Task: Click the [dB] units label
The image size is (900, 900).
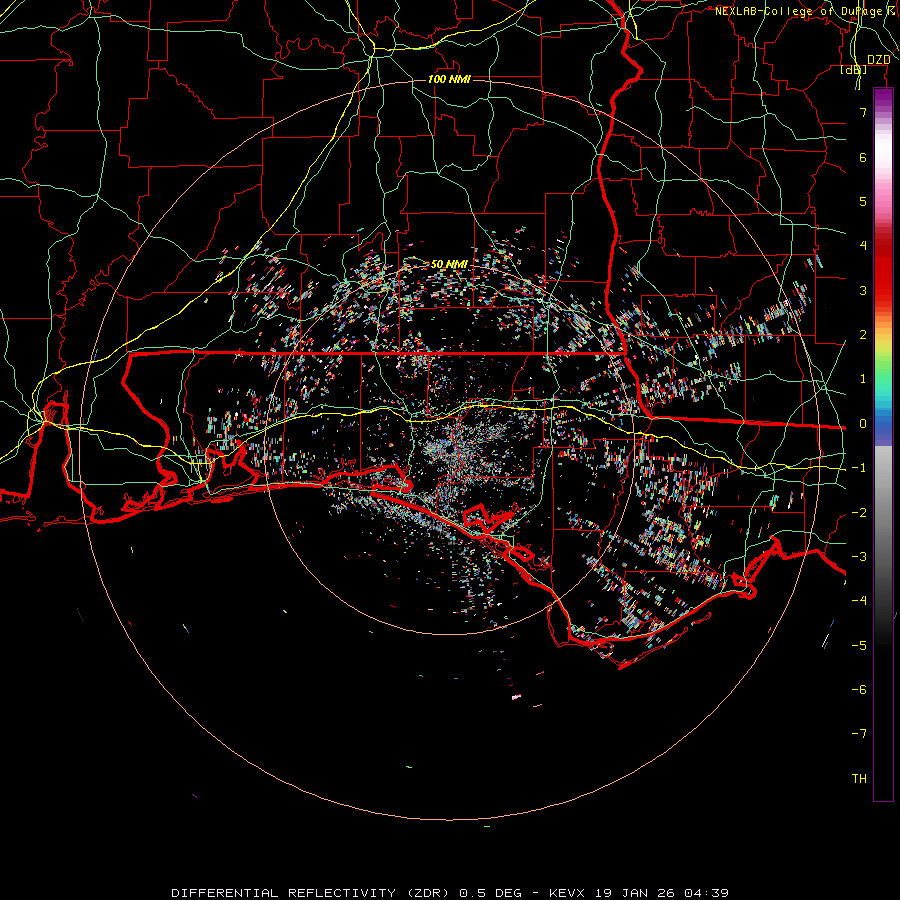Action: (854, 70)
